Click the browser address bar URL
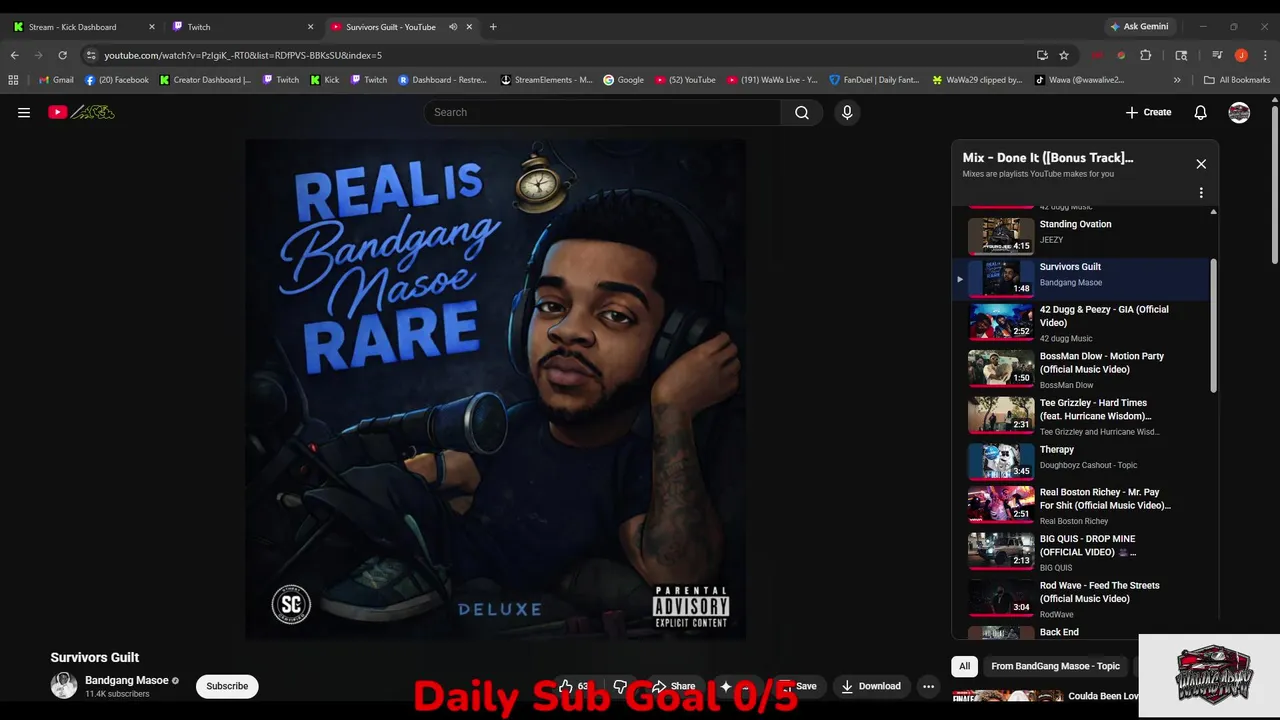 click(x=243, y=55)
